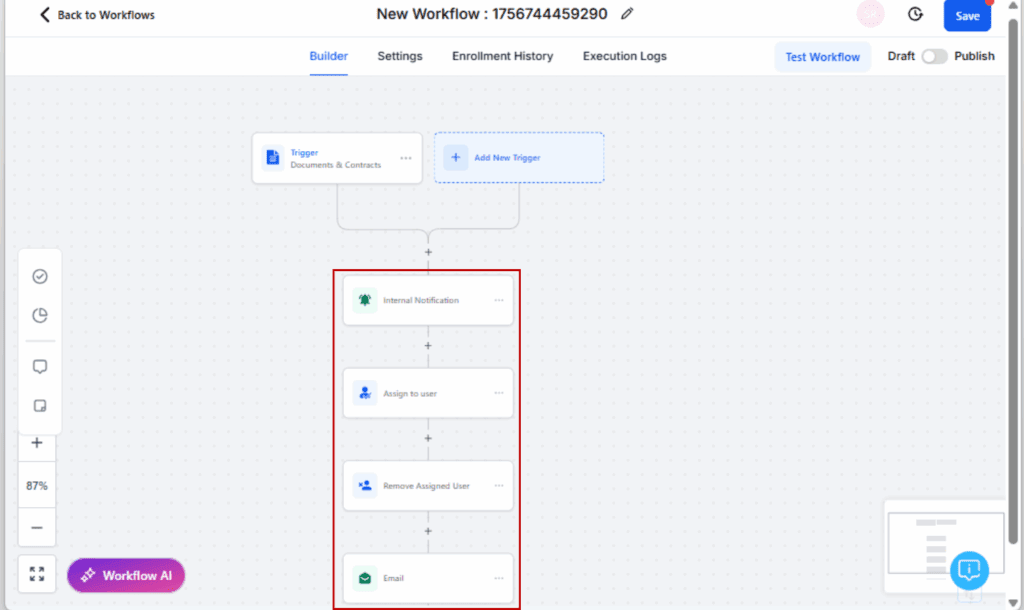Click the envelope icon on Email action
1024x610 pixels.
click(x=364, y=578)
